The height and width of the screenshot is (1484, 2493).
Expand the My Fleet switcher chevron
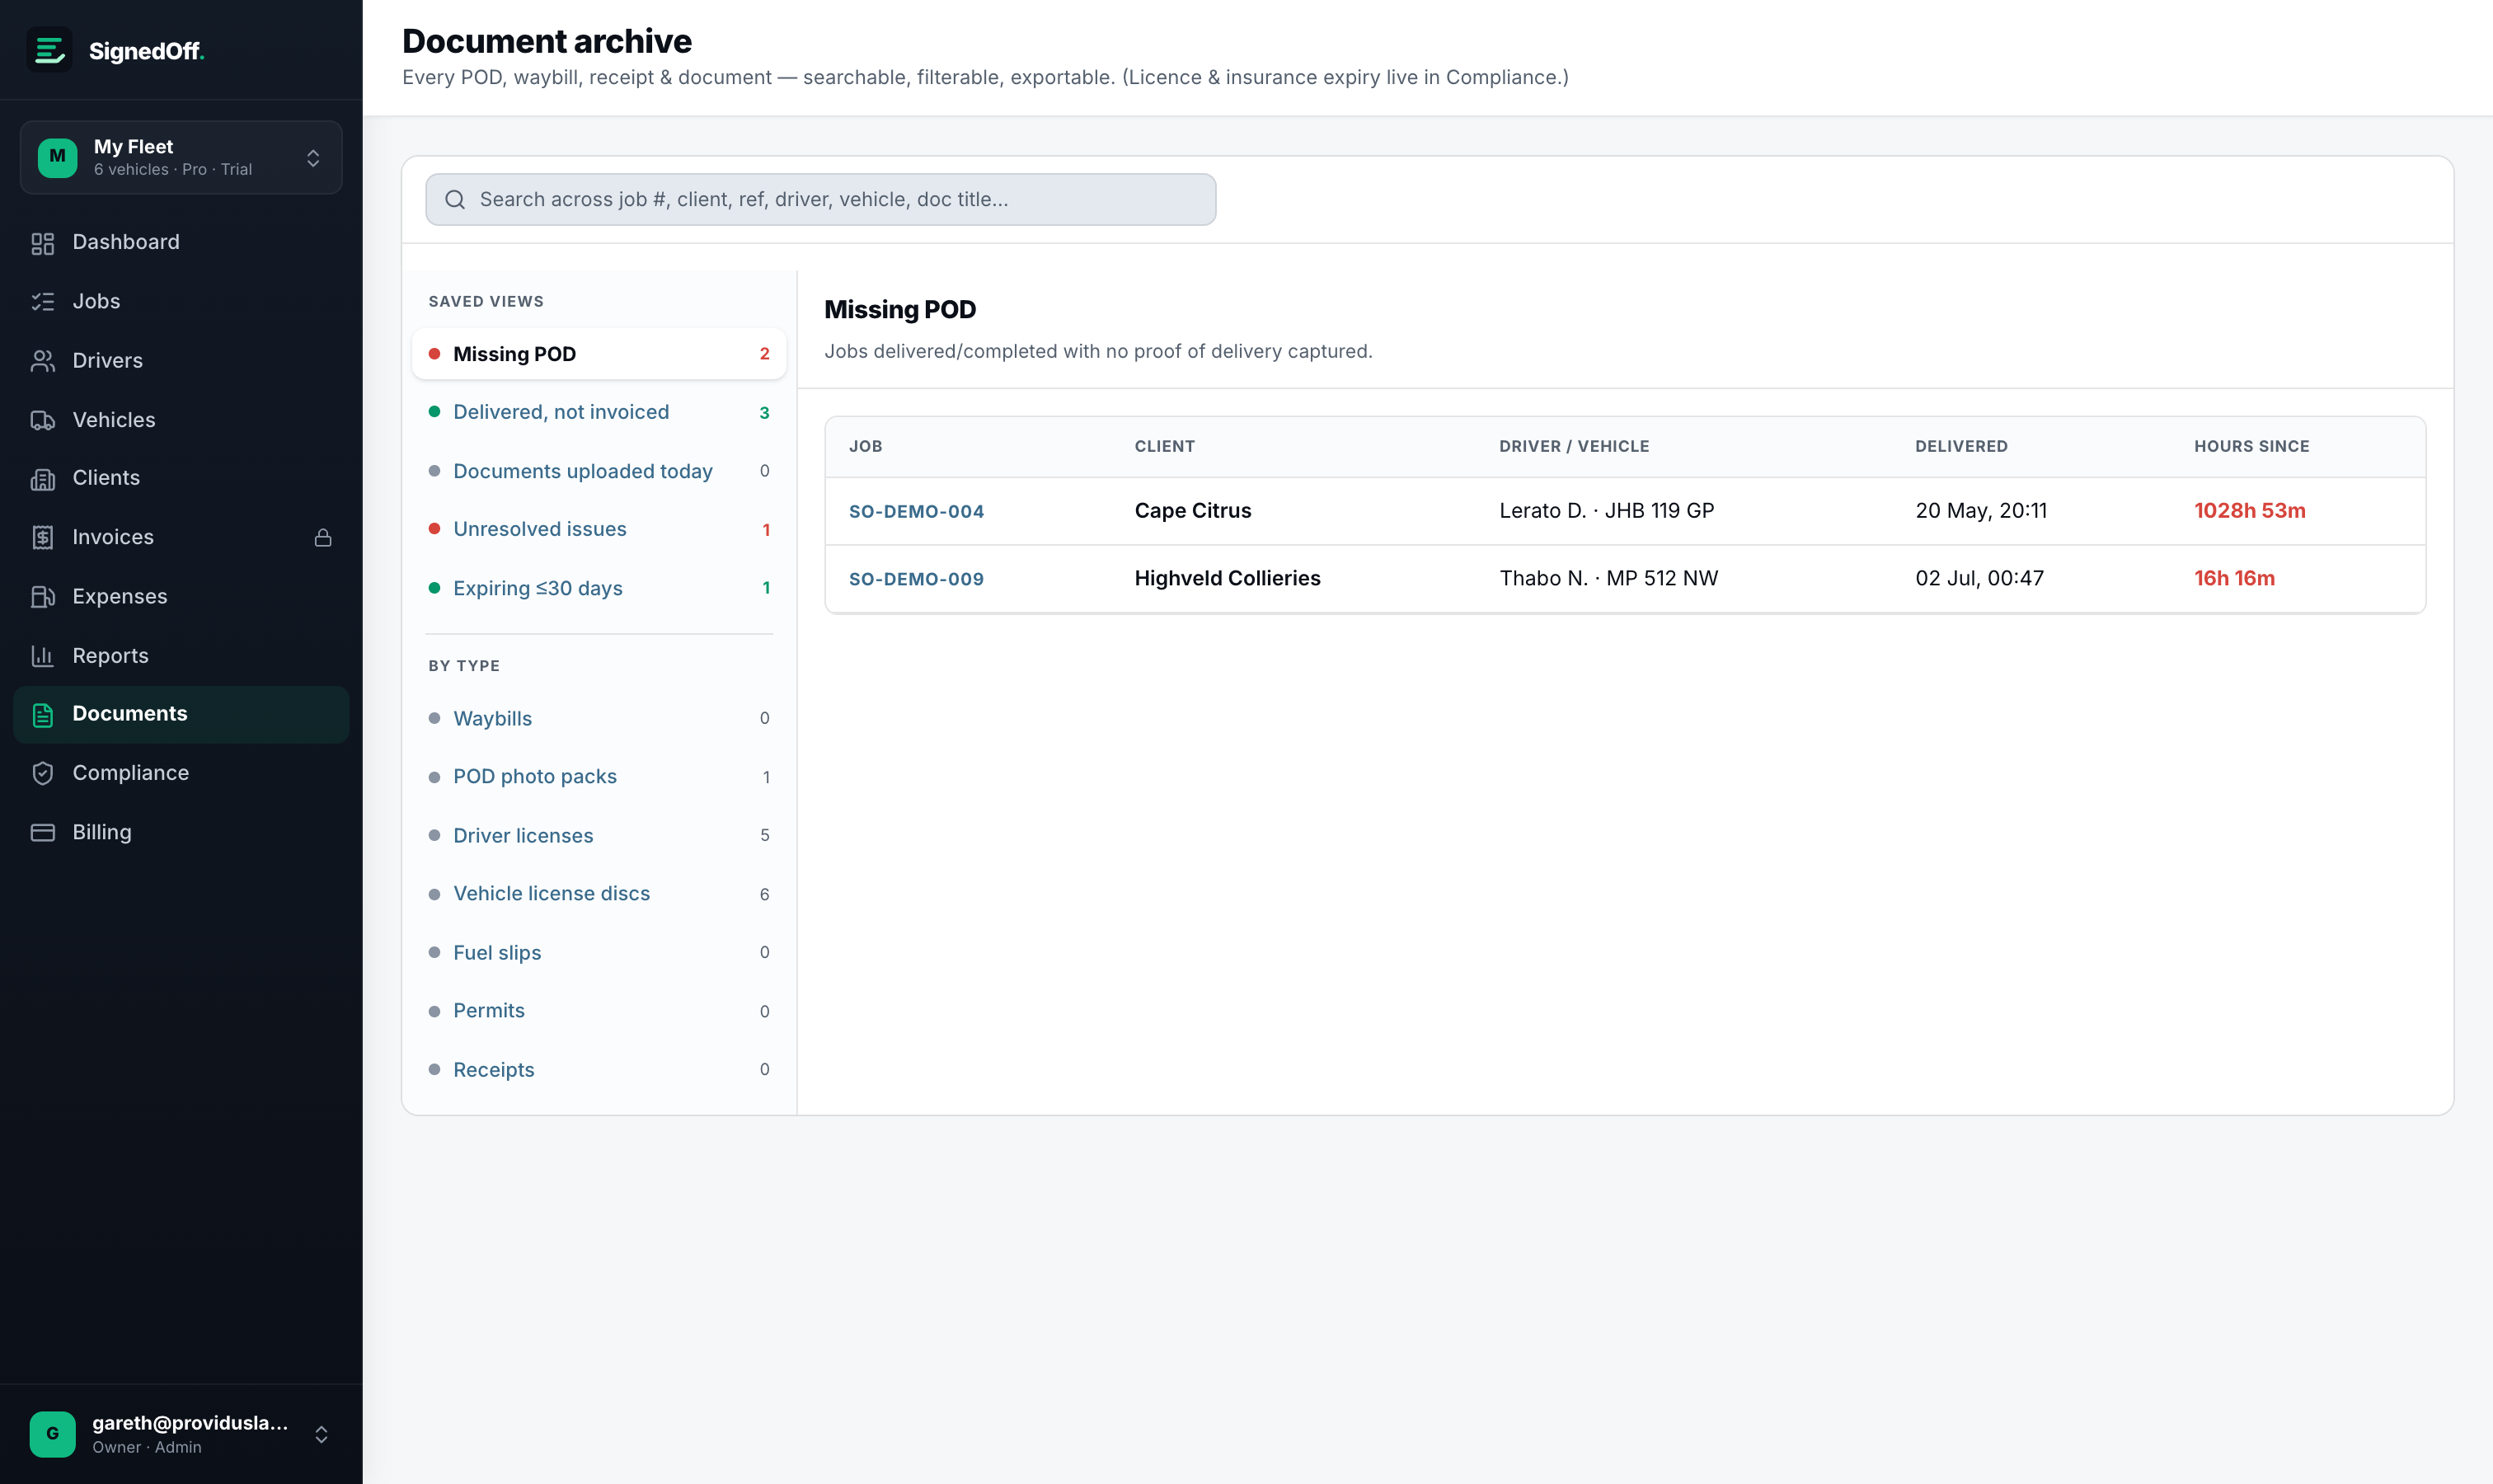313,158
